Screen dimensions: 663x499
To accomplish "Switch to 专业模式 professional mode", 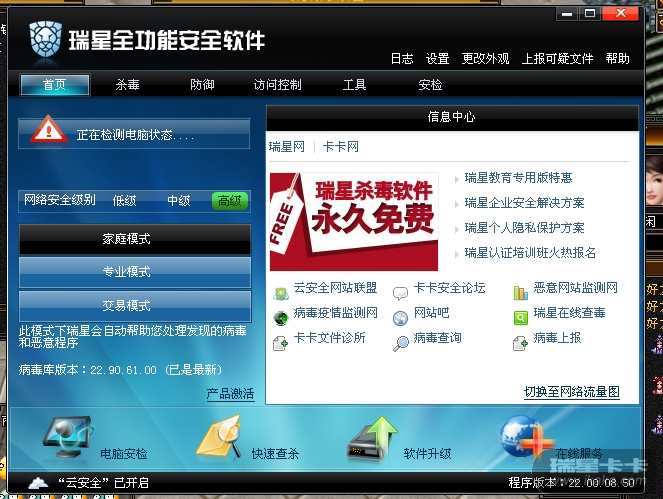I will 135,272.
